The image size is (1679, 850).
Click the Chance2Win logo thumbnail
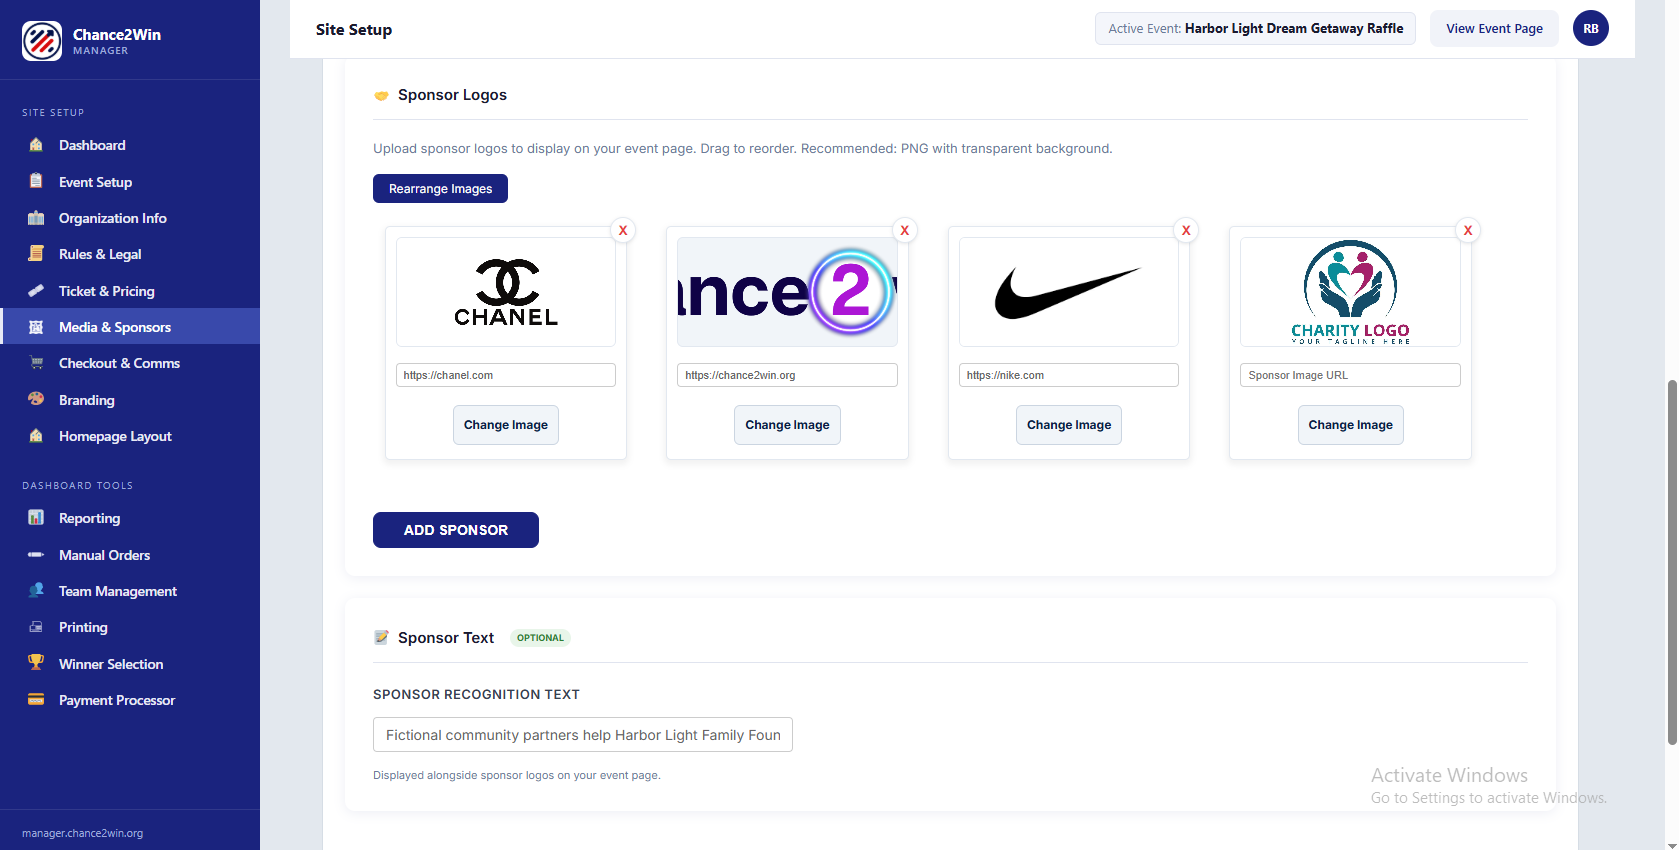tap(787, 292)
